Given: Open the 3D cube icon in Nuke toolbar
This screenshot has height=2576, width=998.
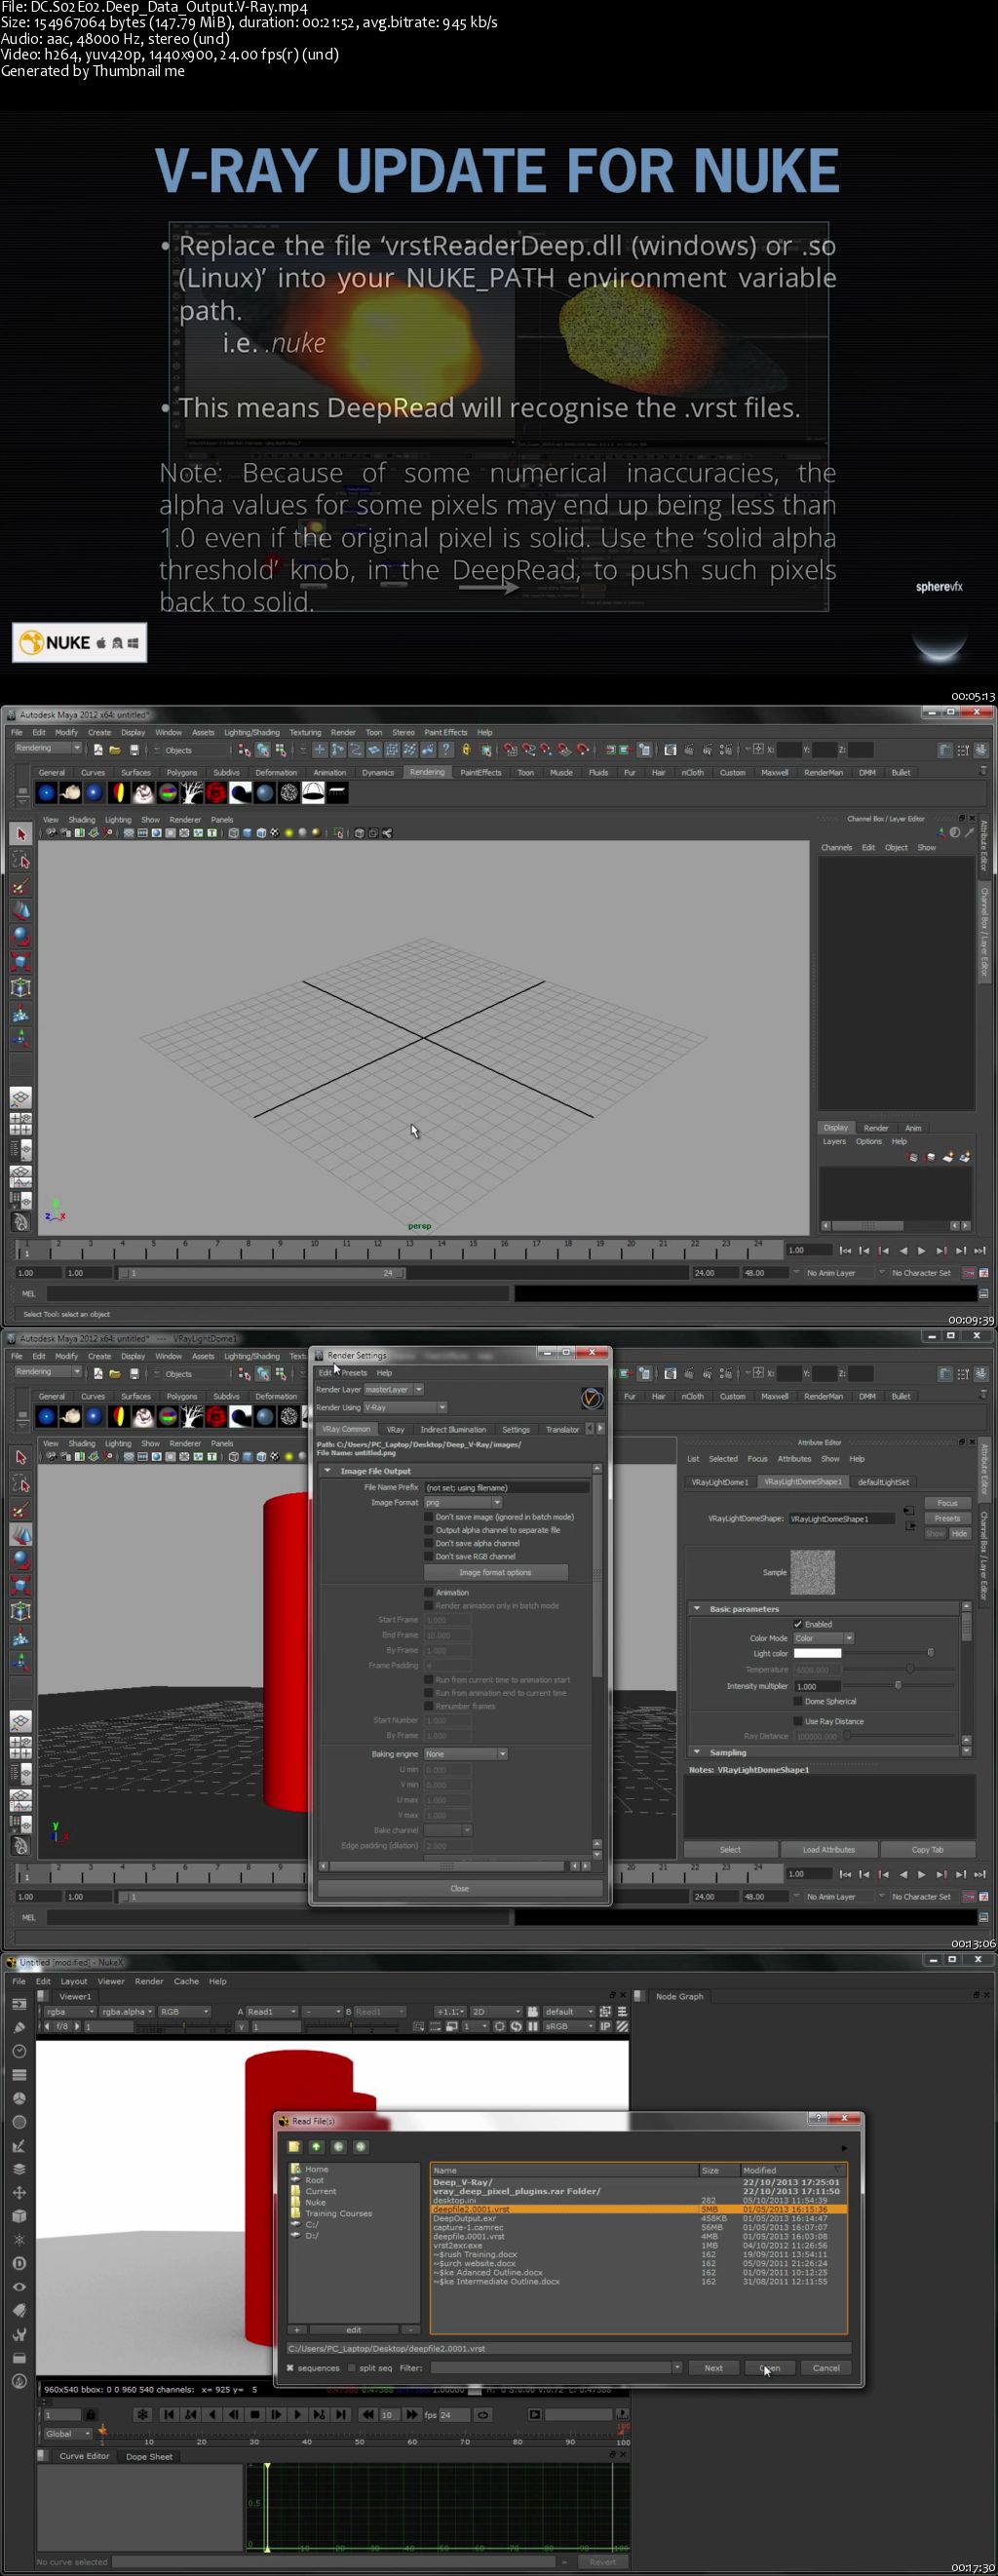Looking at the screenshot, I should point(19,2217).
